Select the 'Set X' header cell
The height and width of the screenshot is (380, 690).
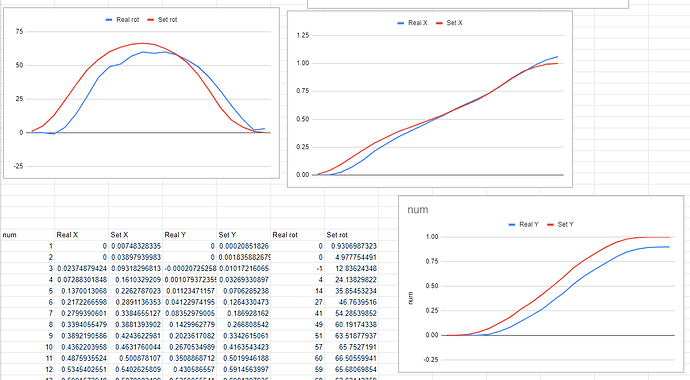[136, 235]
